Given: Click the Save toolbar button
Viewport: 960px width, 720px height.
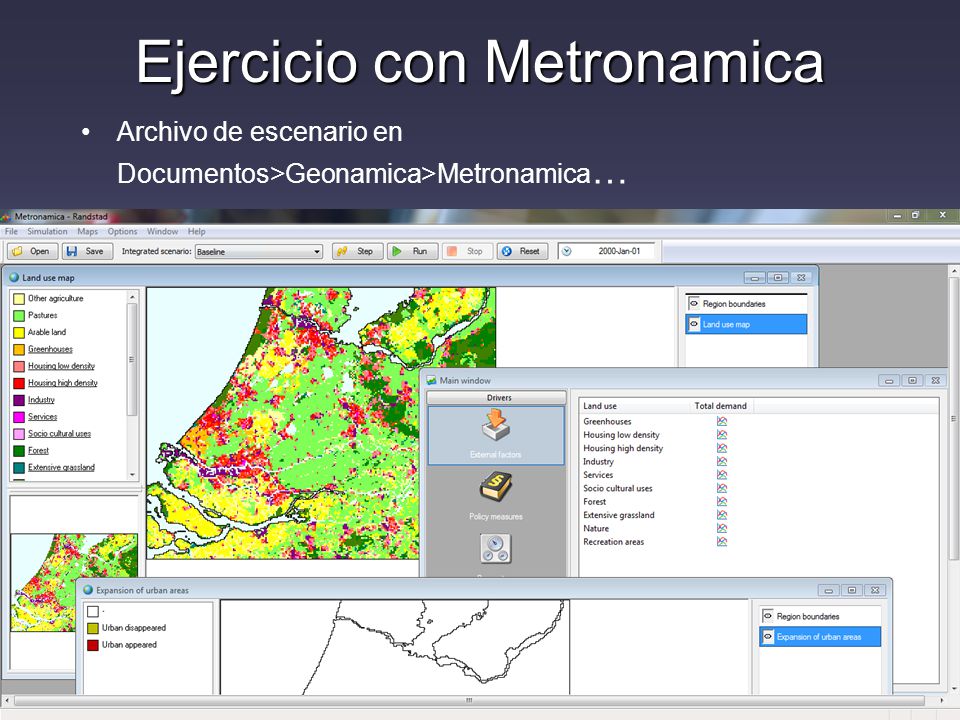Looking at the screenshot, I should click(x=87, y=251).
